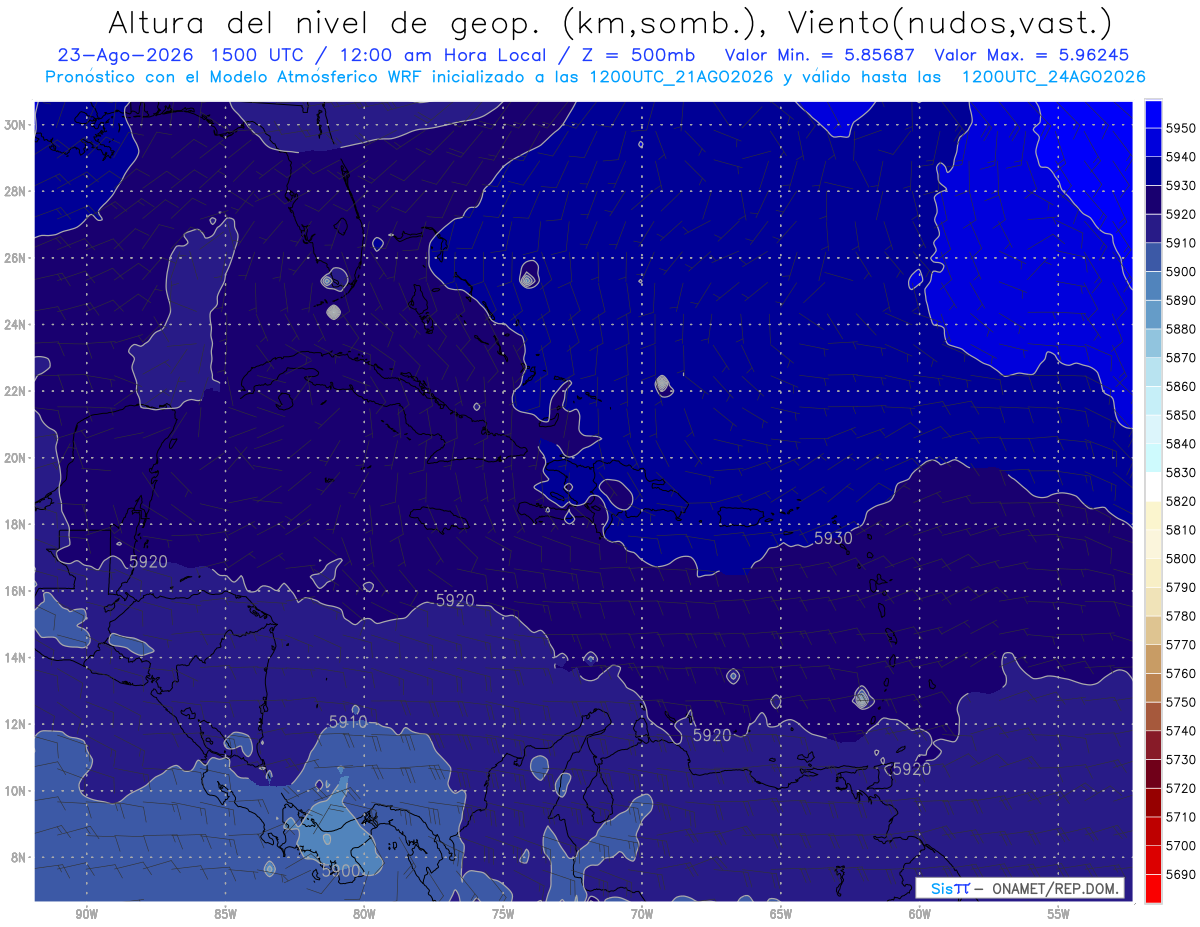Image resolution: width=1200 pixels, height=927 pixels.
Task: Click the tan legend band between 5780 and 5770
Action: pyautogui.click(x=1153, y=630)
